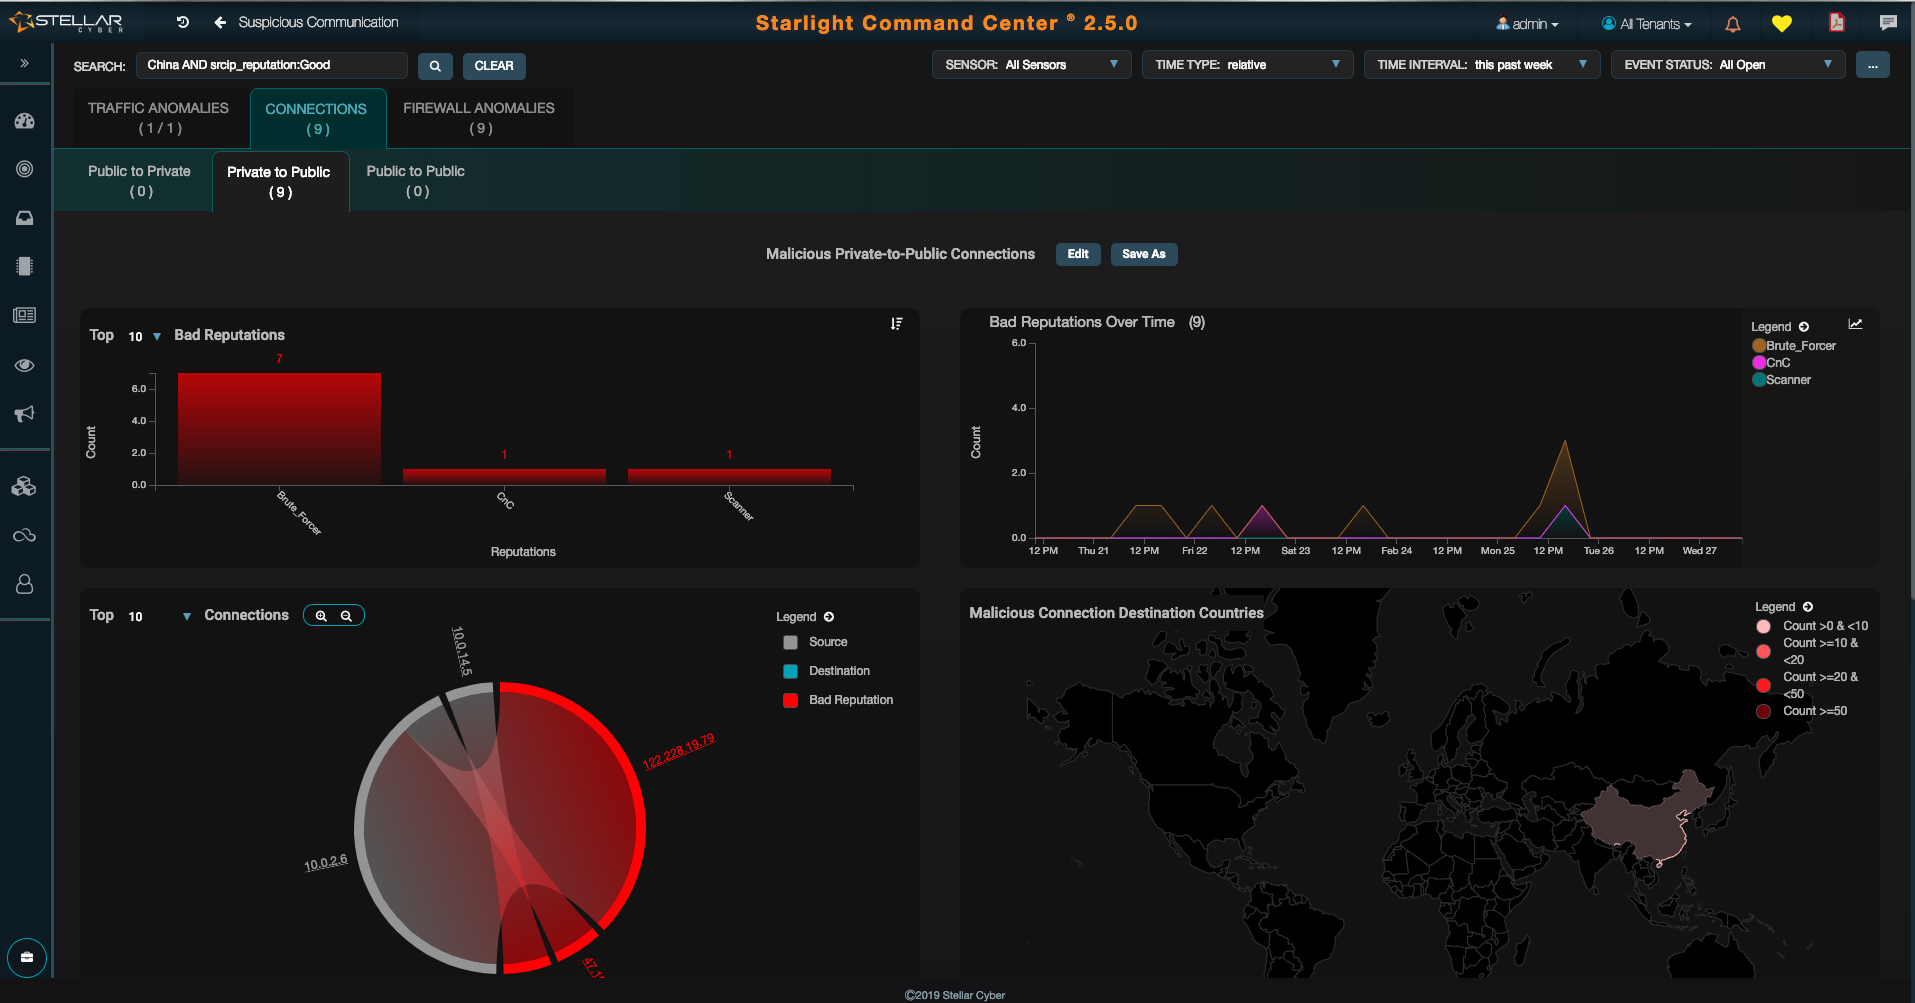
Task: Click the briefcase round button
Action: (27, 958)
